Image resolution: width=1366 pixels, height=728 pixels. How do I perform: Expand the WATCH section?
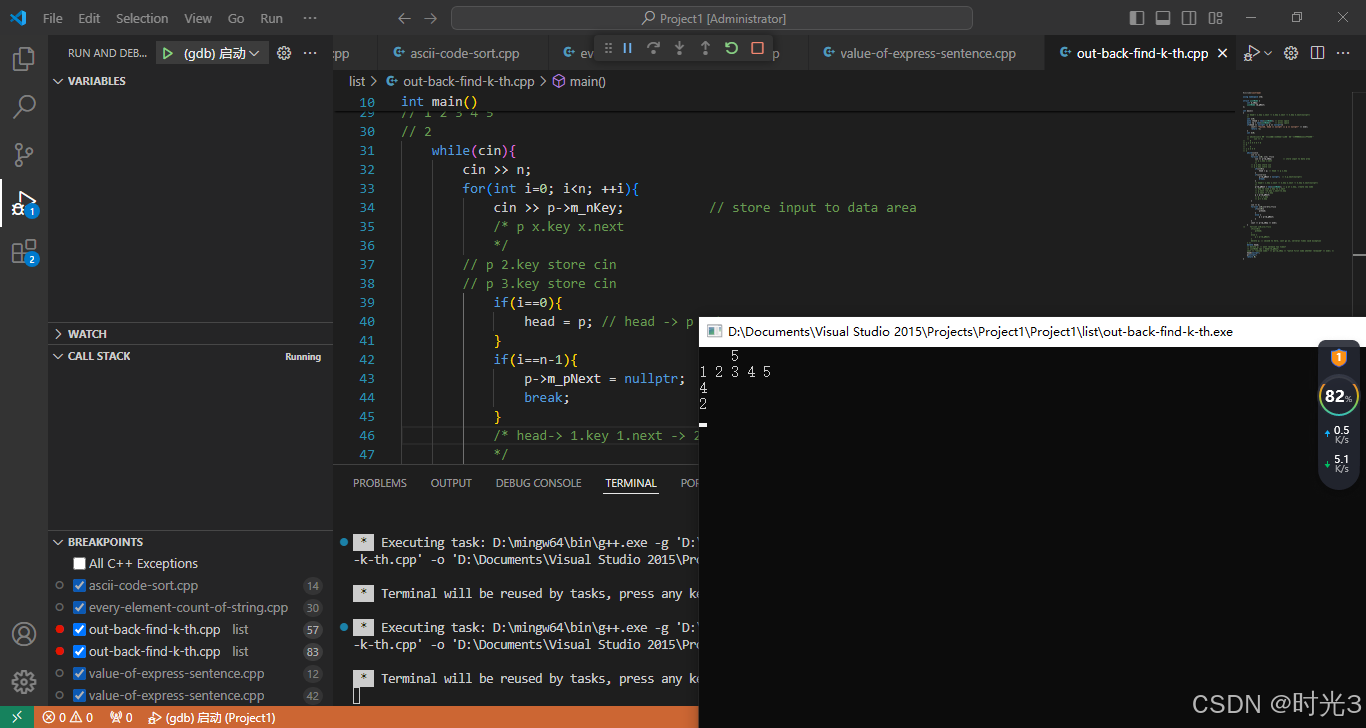click(190, 334)
